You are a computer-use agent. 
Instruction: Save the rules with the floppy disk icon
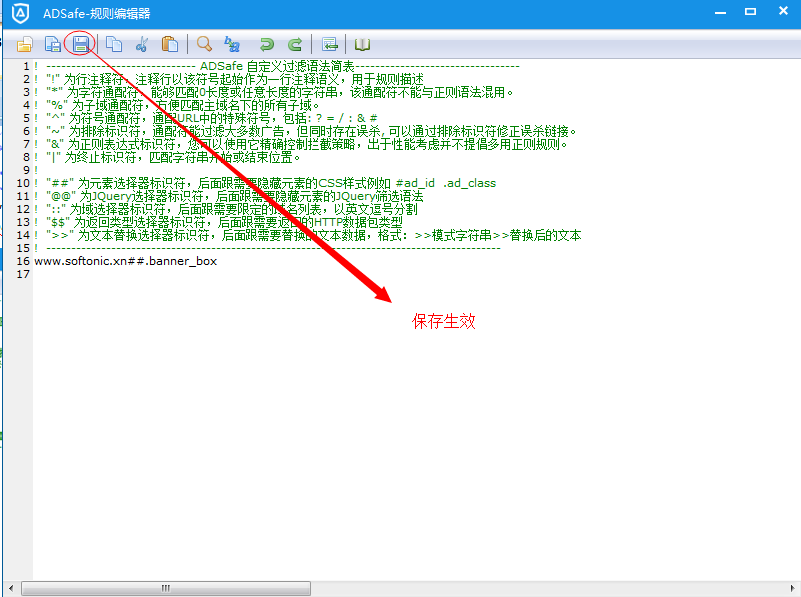[x=80, y=44]
